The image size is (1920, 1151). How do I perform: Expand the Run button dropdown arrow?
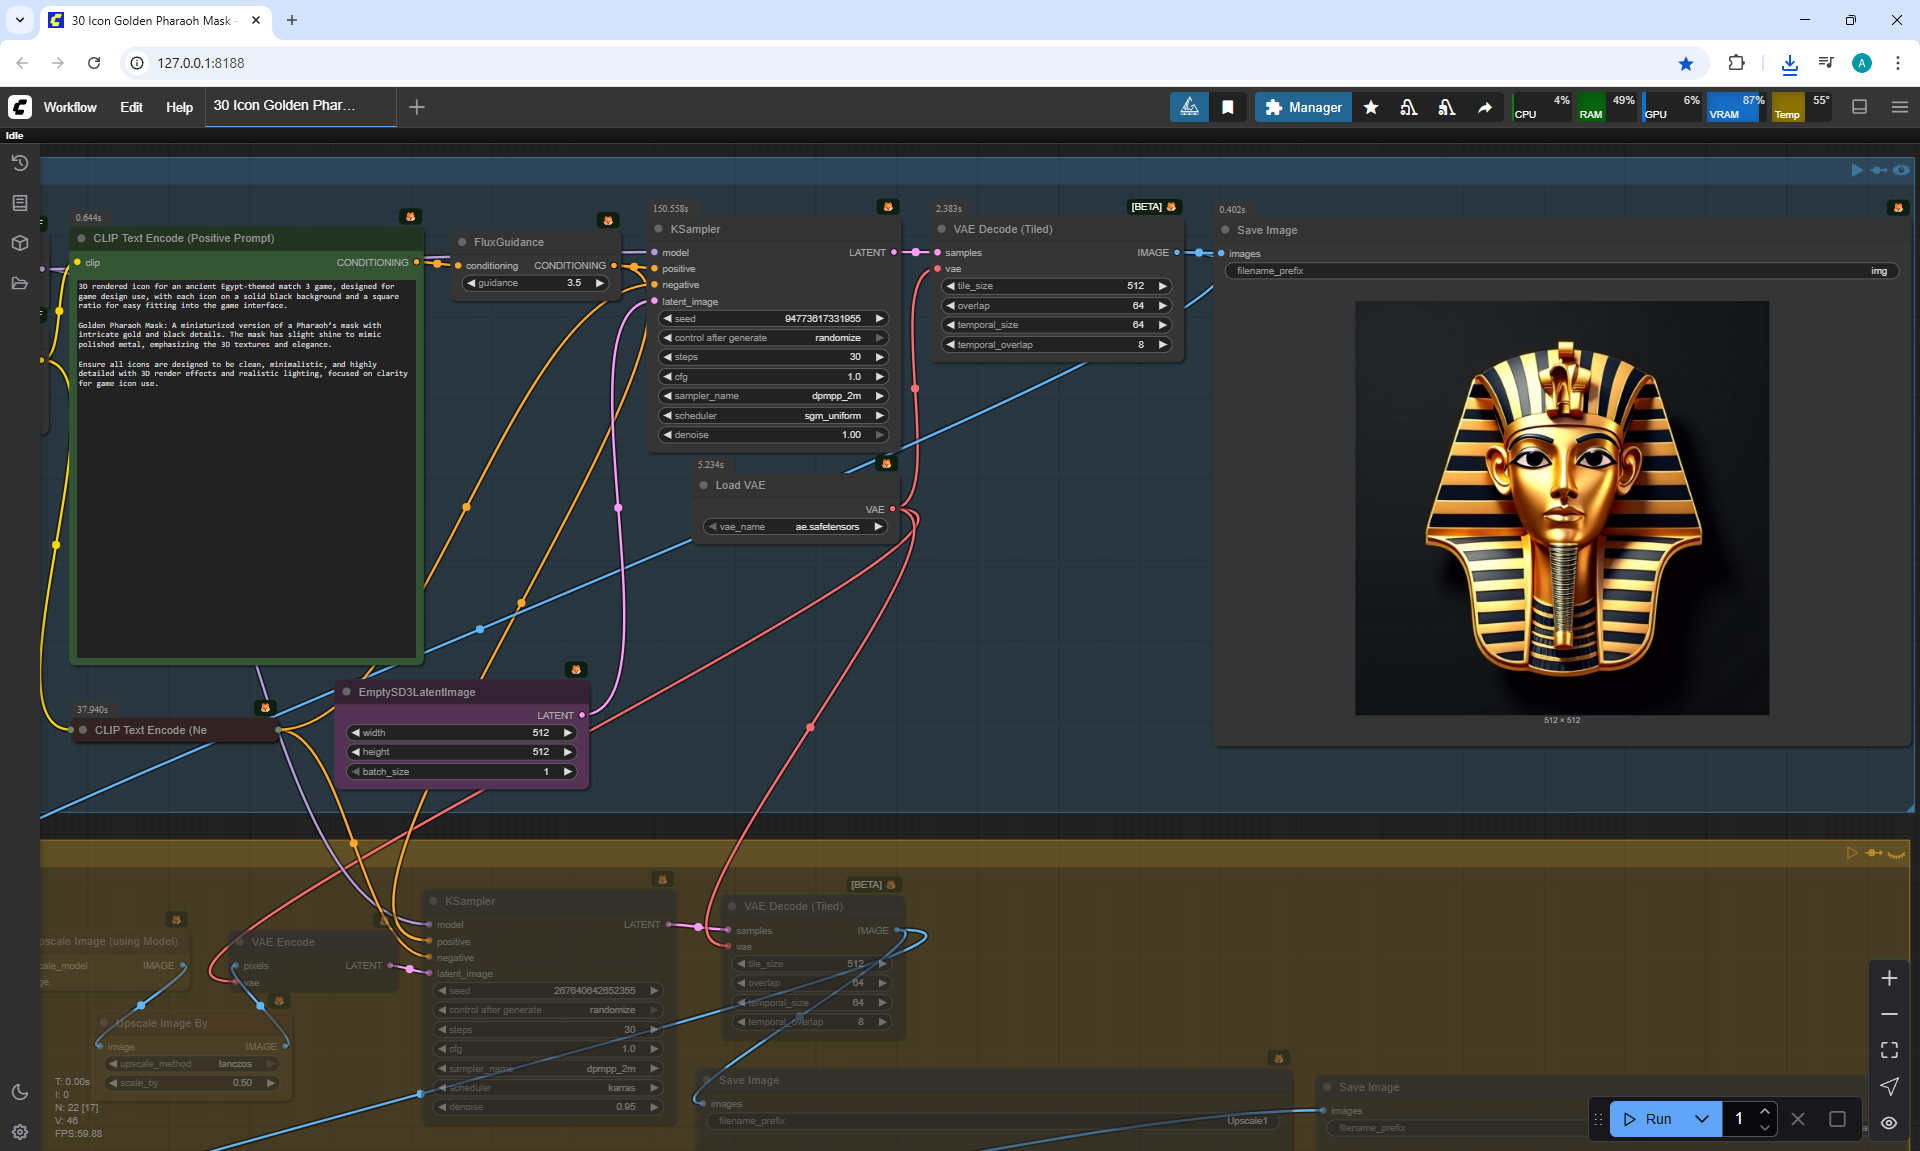click(x=1702, y=1119)
